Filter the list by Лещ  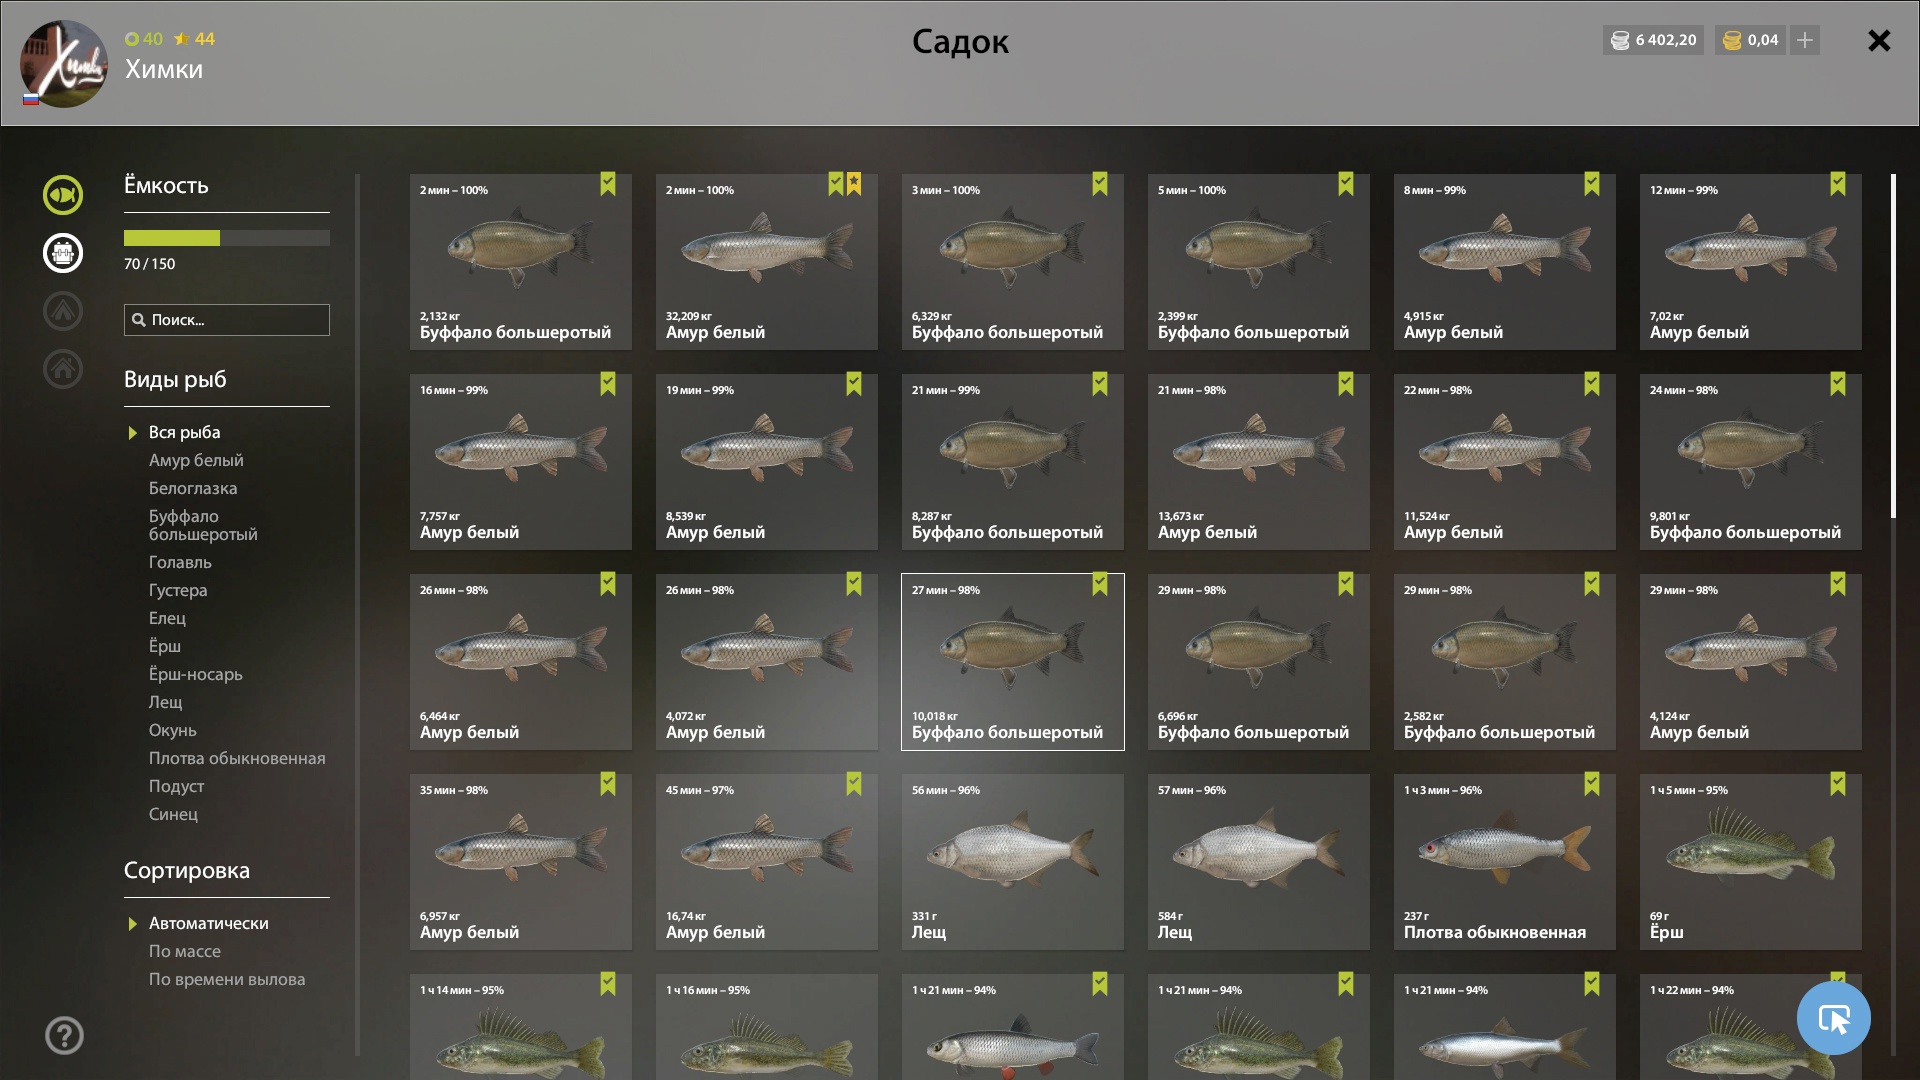point(166,702)
